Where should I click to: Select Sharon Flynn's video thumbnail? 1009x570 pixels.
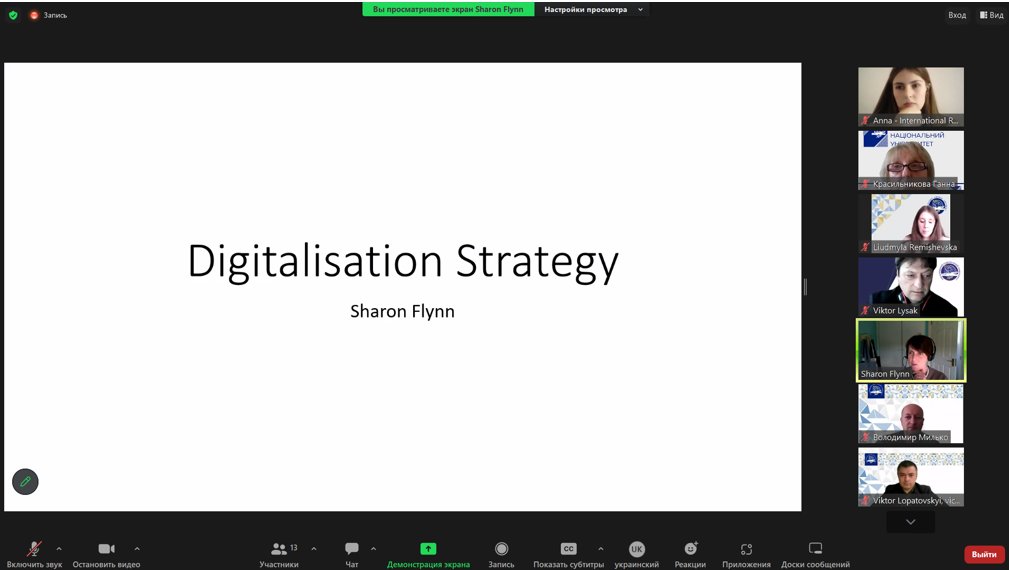pyautogui.click(x=911, y=350)
